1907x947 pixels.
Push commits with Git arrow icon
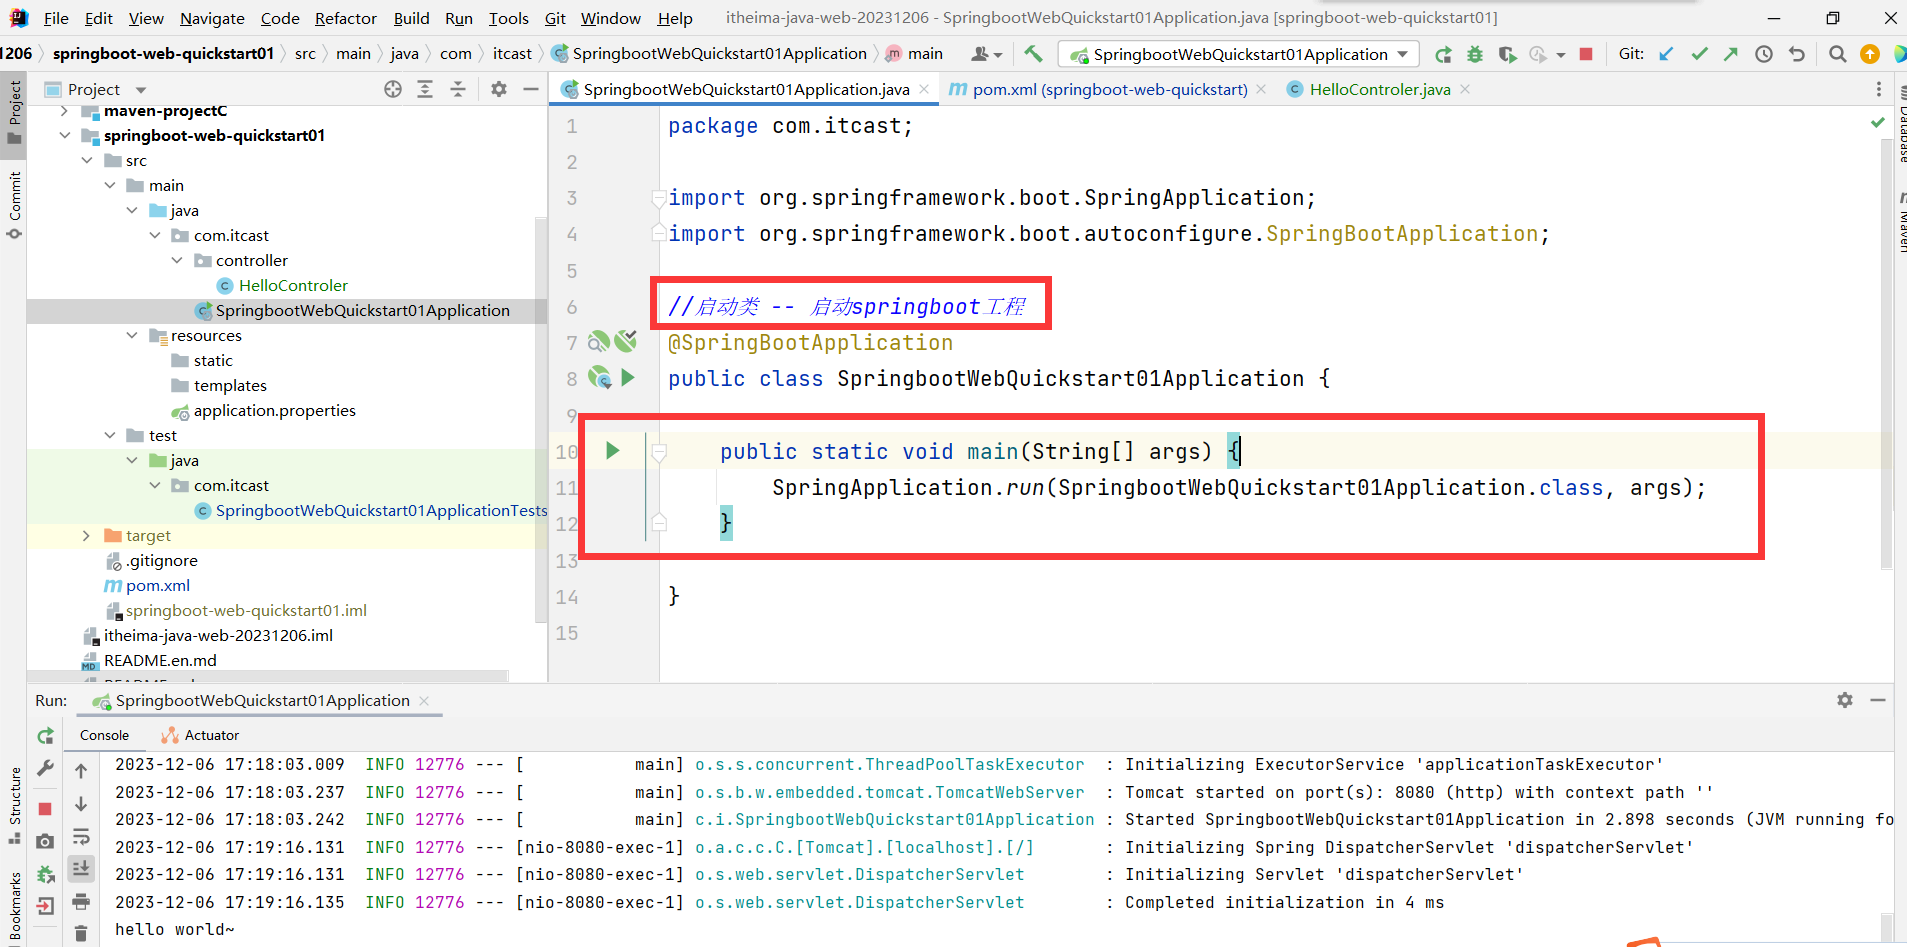point(1731,54)
